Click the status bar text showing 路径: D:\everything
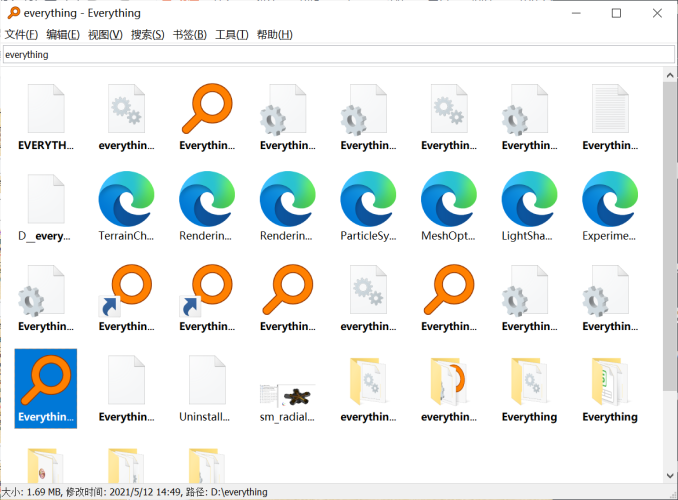 (227, 492)
